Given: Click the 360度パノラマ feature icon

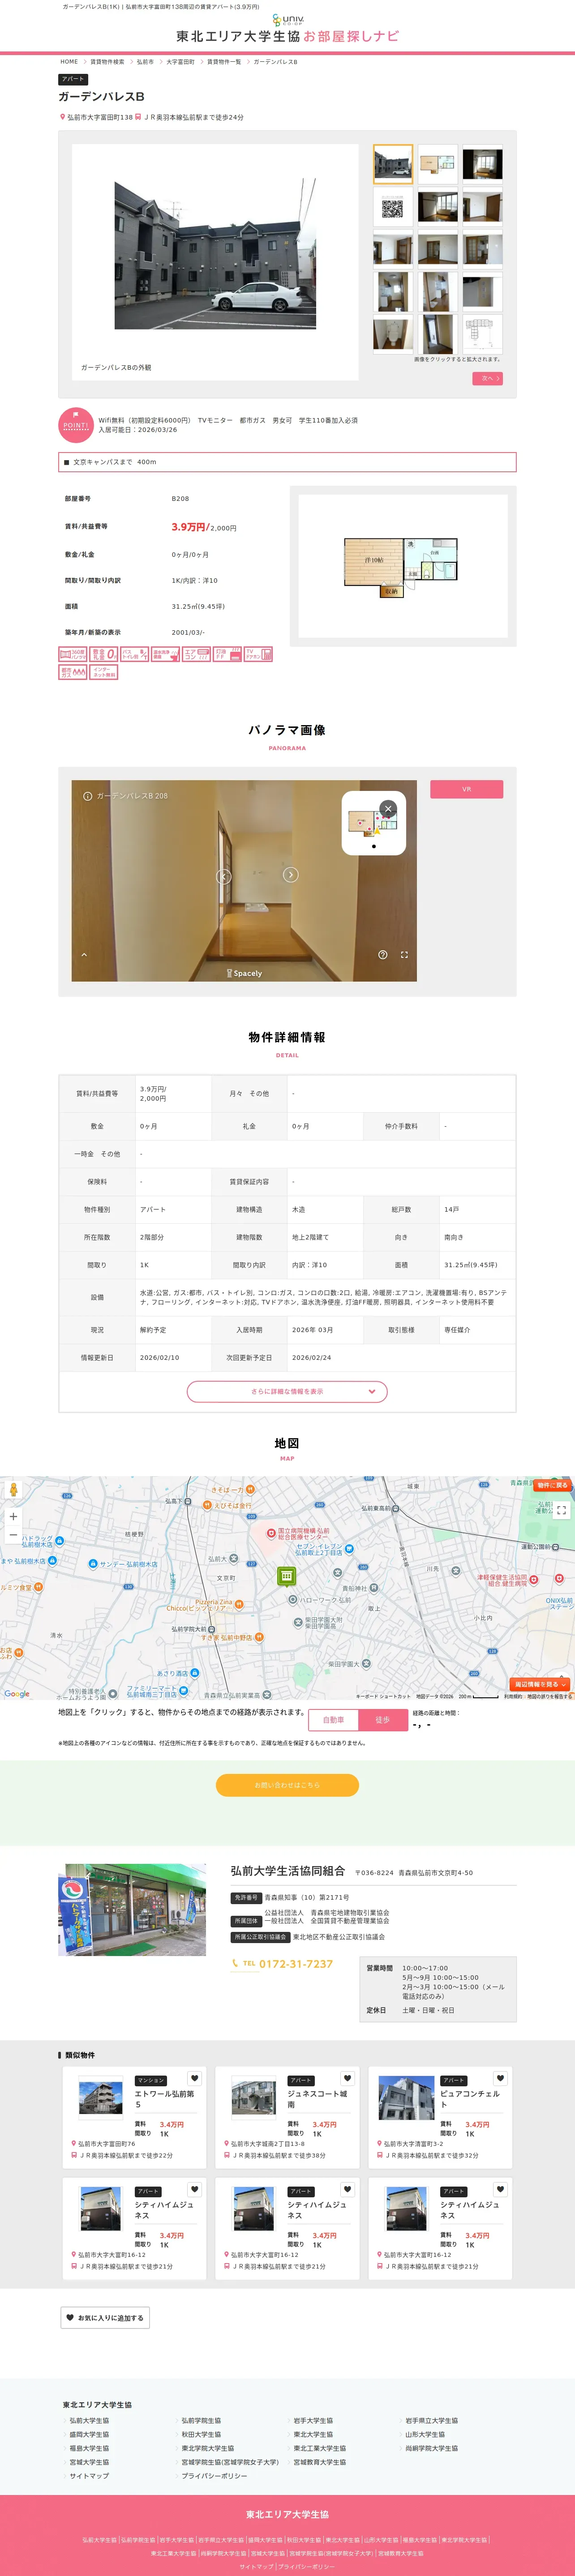Looking at the screenshot, I should click(x=72, y=654).
